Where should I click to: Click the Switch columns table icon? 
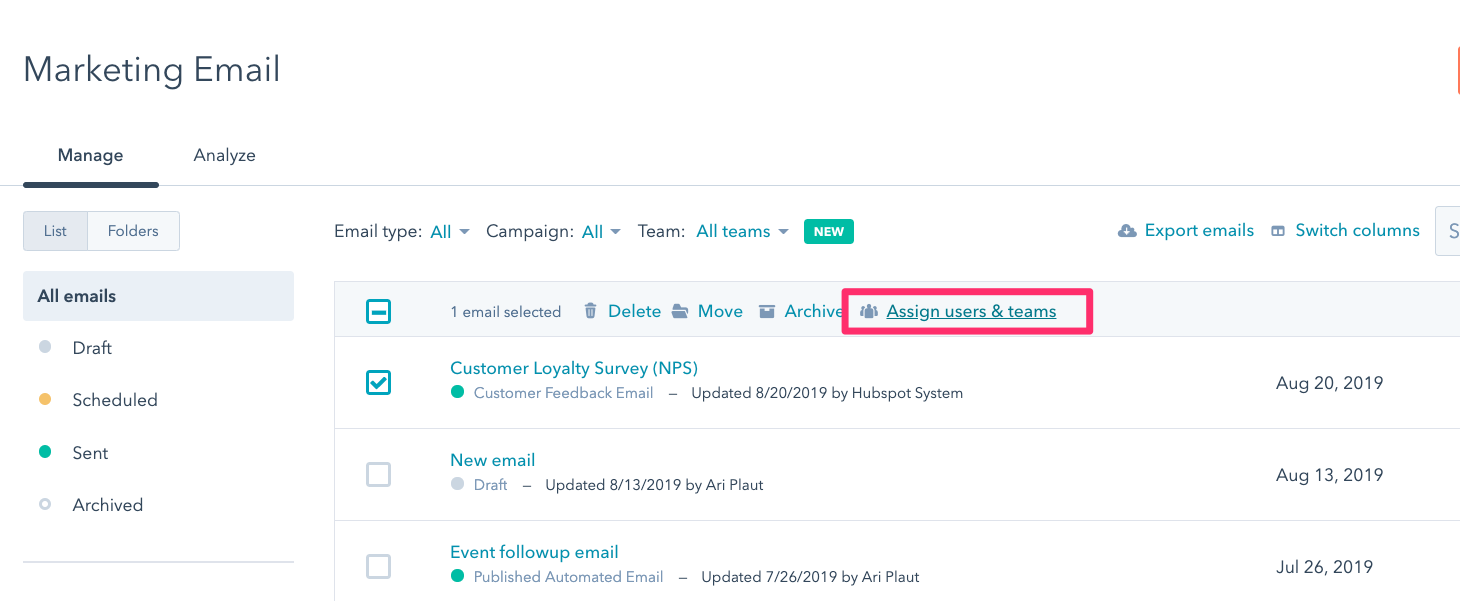click(1278, 231)
